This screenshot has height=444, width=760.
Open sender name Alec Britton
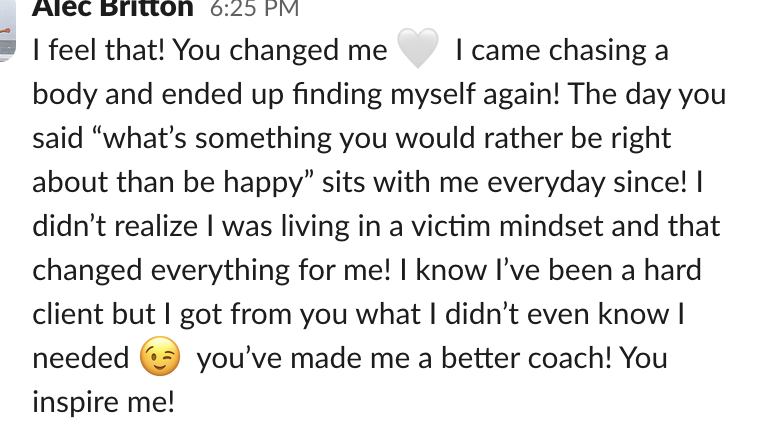(113, 8)
